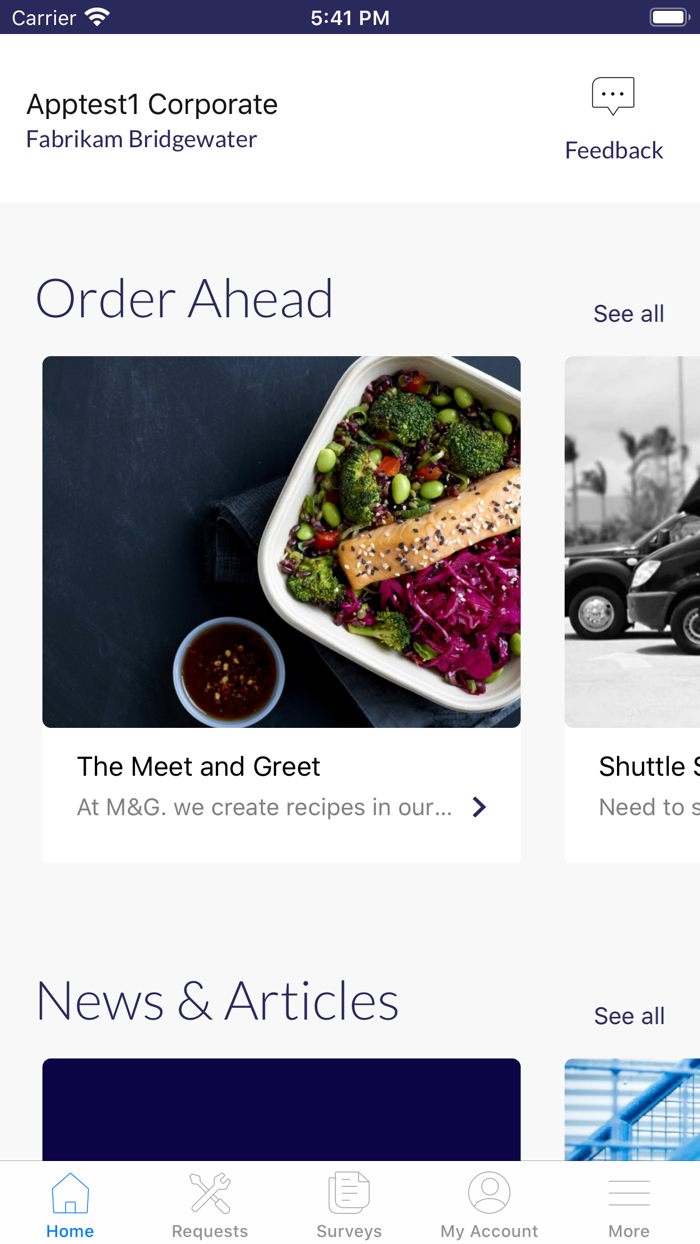Select the Home icon in bottom navigation

[69, 1191]
